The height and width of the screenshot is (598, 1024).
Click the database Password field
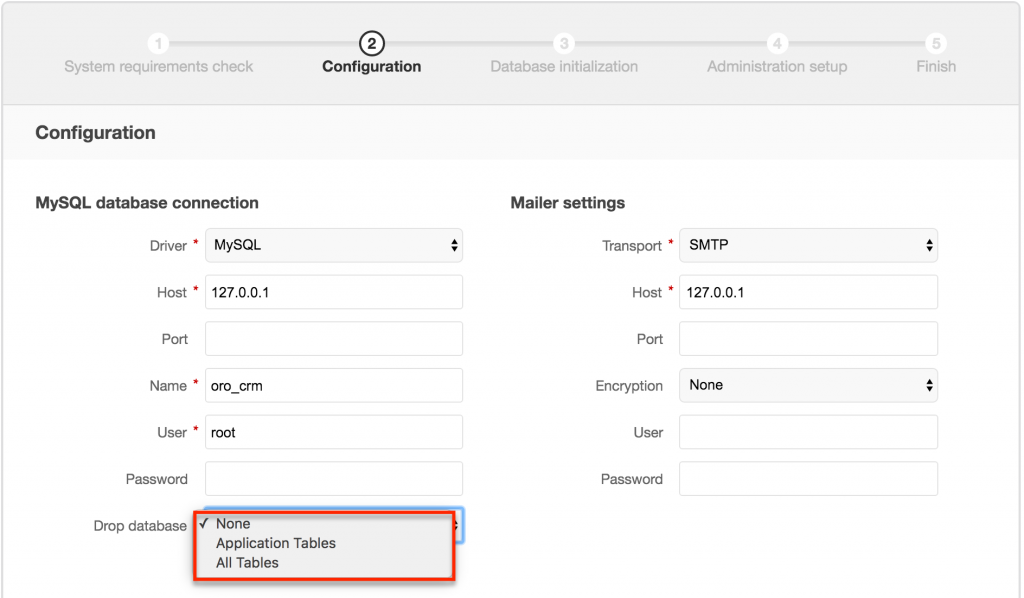(334, 479)
